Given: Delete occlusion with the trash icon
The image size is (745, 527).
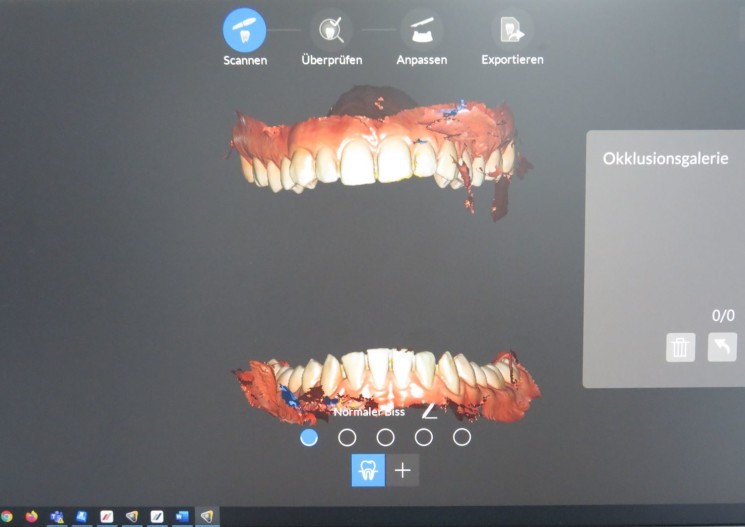Looking at the screenshot, I should [680, 347].
